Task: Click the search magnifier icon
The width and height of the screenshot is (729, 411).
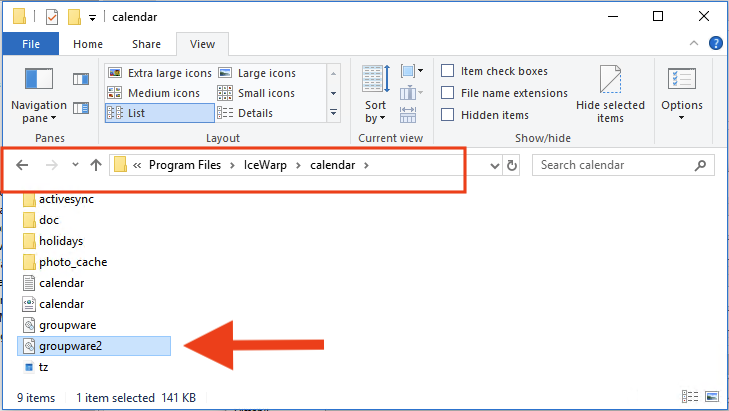Action: click(700, 165)
